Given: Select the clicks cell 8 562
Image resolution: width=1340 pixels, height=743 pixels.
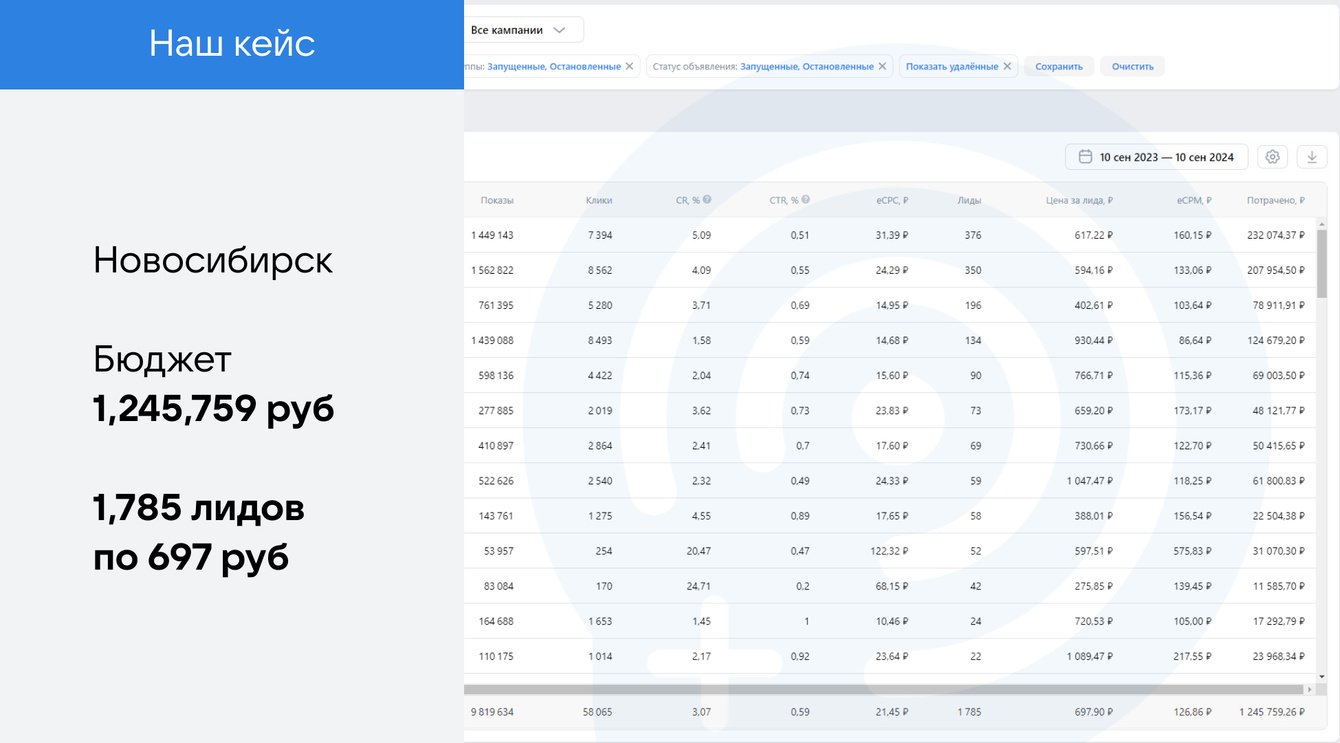Looking at the screenshot, I should coord(599,270).
